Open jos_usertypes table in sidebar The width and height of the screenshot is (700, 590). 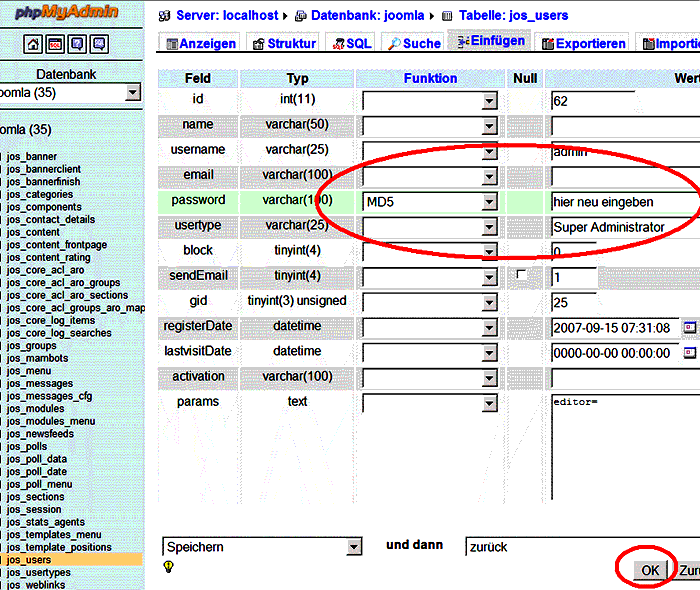(38, 572)
